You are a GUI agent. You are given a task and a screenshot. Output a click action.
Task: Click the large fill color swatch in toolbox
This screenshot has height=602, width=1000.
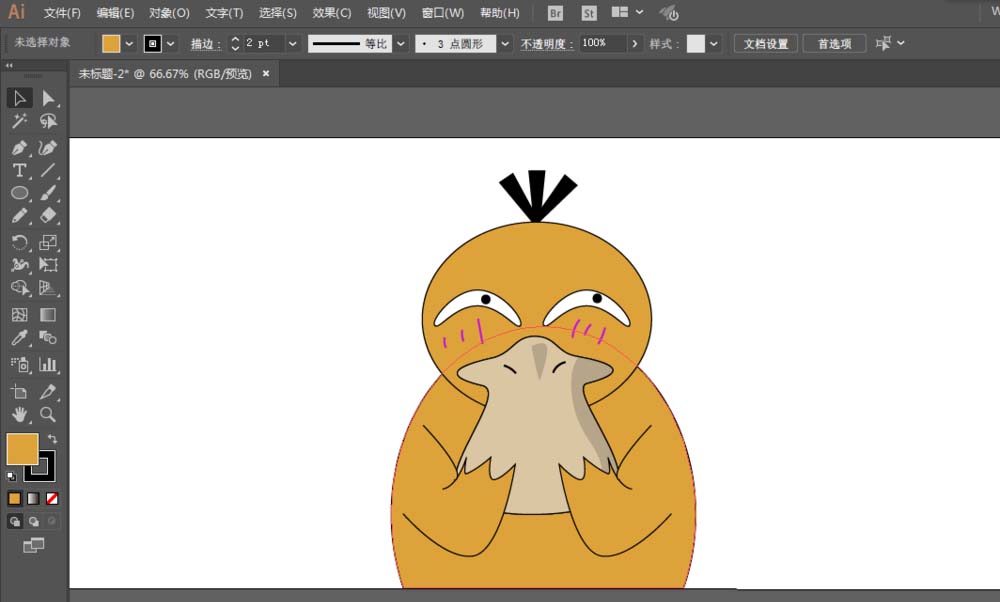22,449
